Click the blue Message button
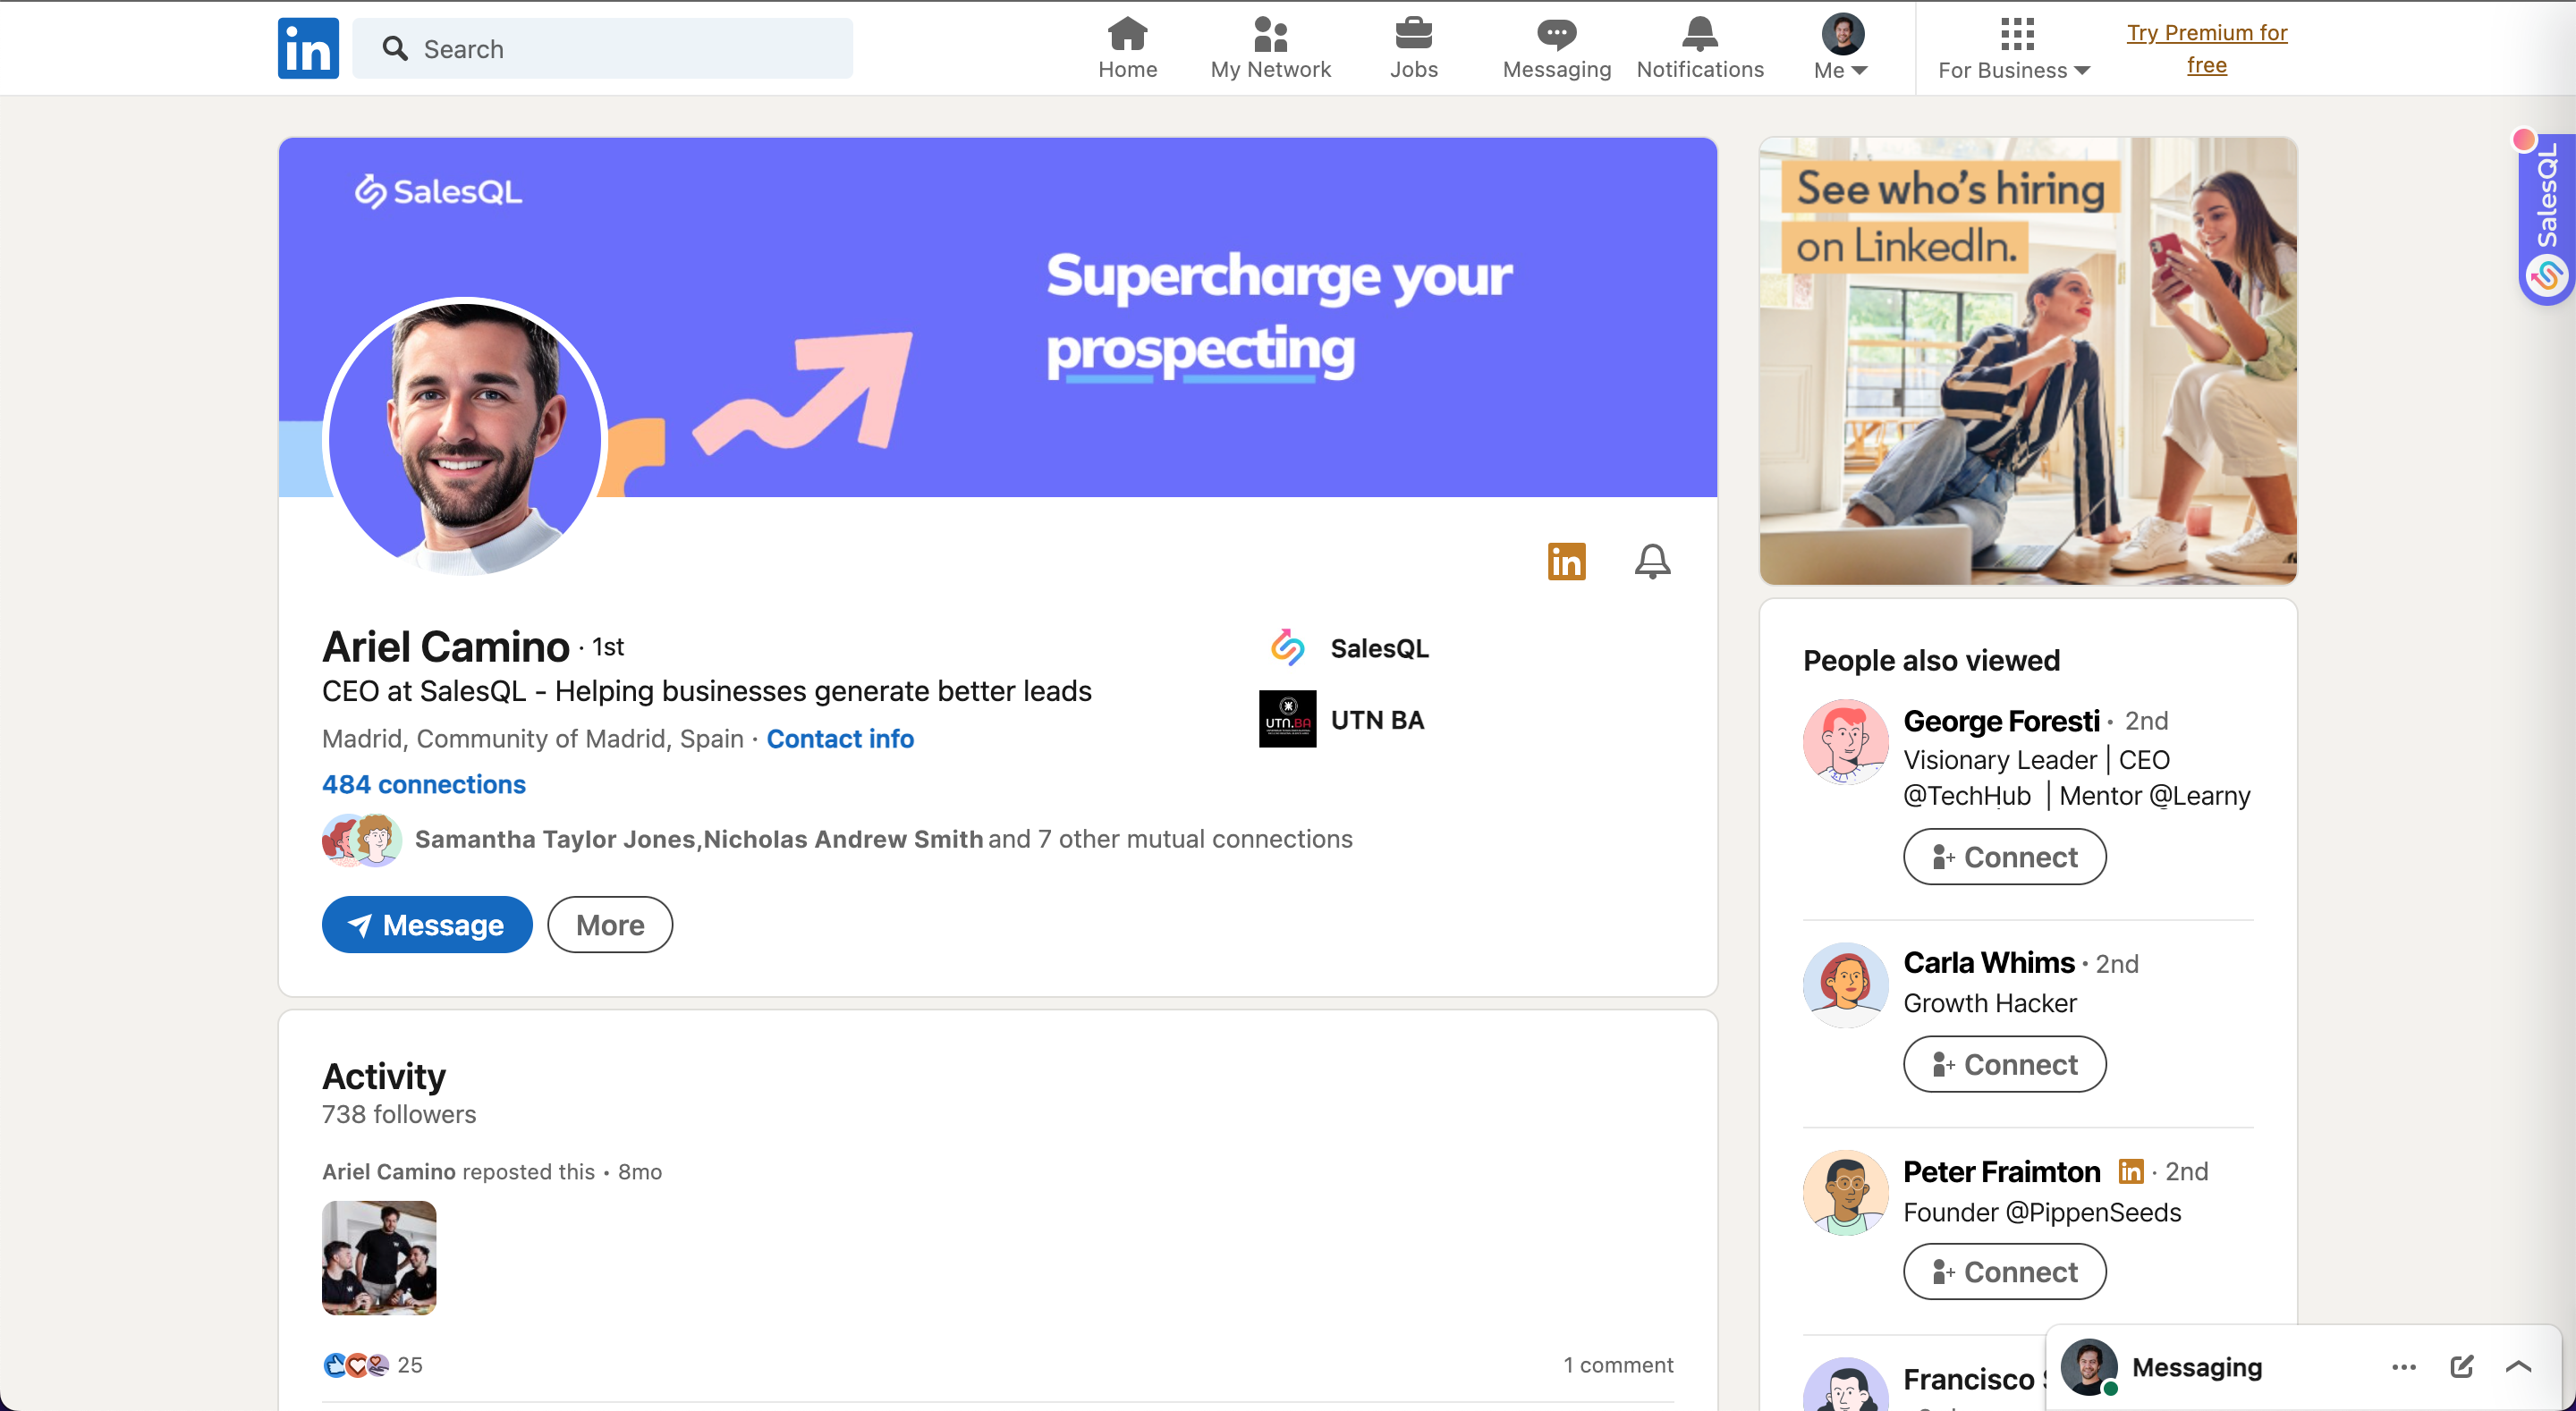The height and width of the screenshot is (1411, 2576). [x=427, y=924]
